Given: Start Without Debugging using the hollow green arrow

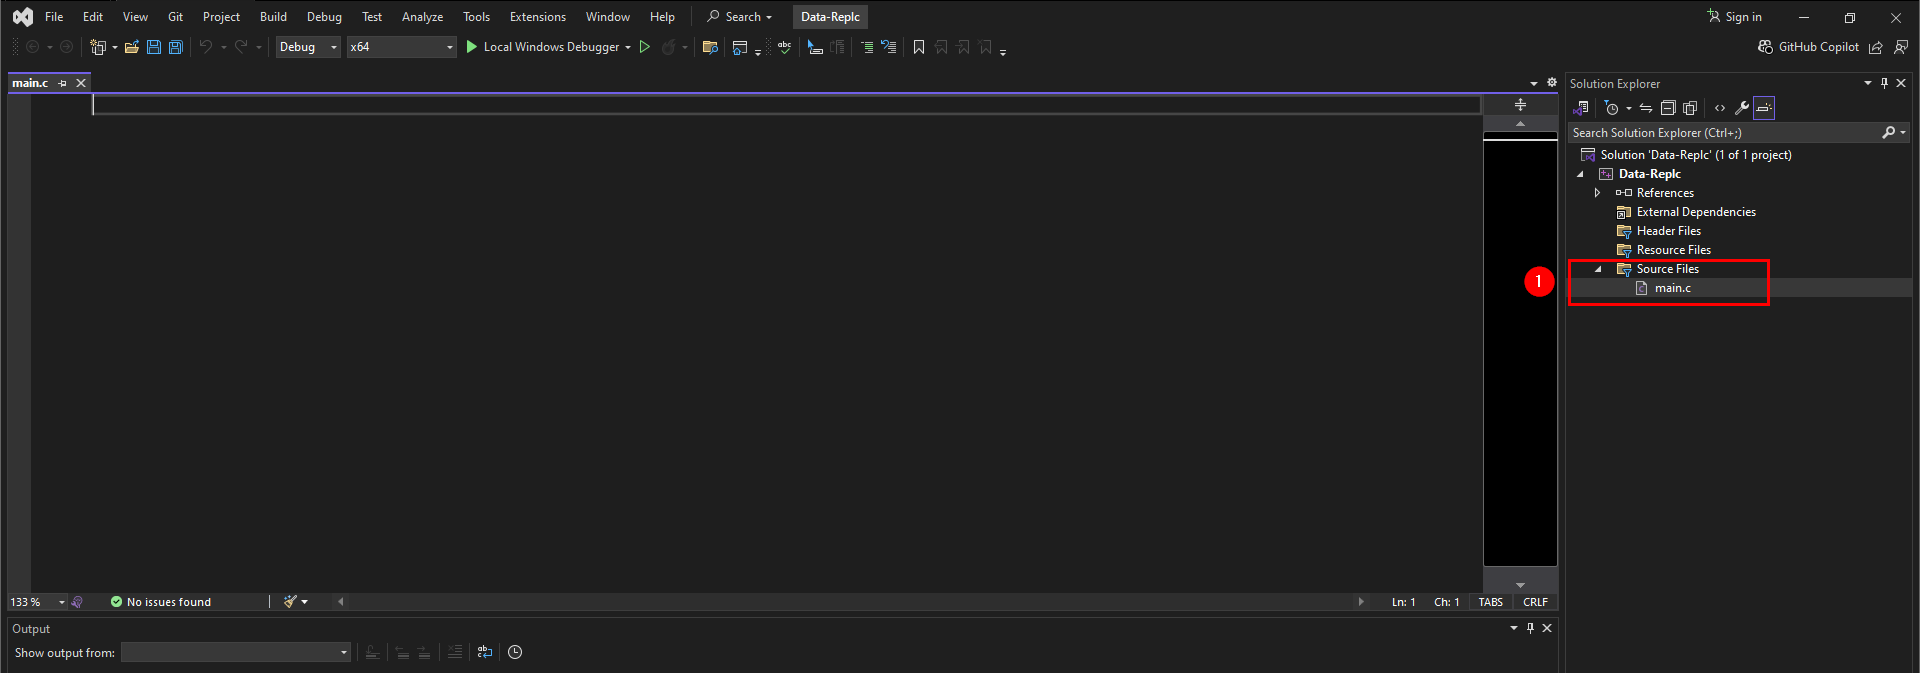Looking at the screenshot, I should (x=645, y=47).
